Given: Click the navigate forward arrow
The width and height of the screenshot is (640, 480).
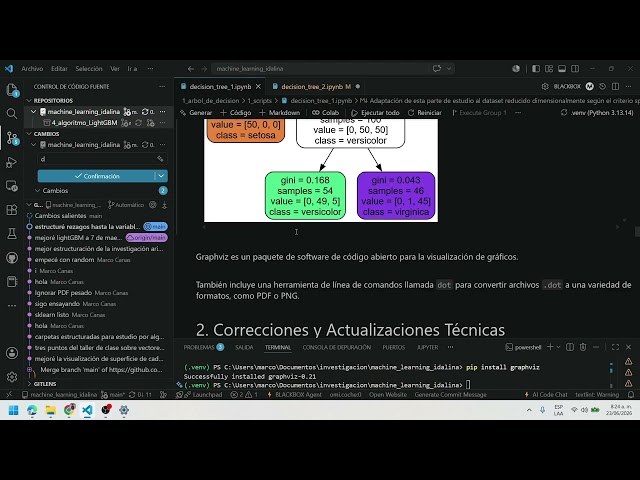Looking at the screenshot, I should pos(204,69).
